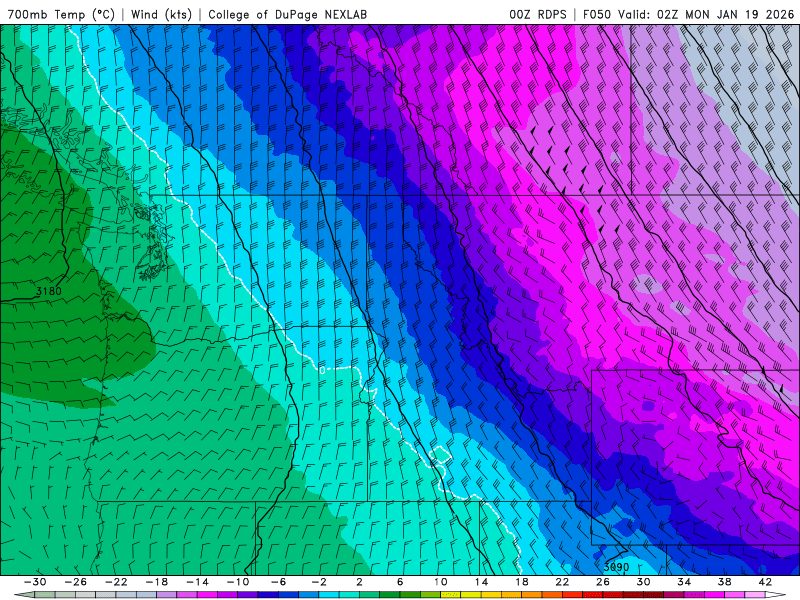Click the positive "6" color scale label

pos(400,582)
